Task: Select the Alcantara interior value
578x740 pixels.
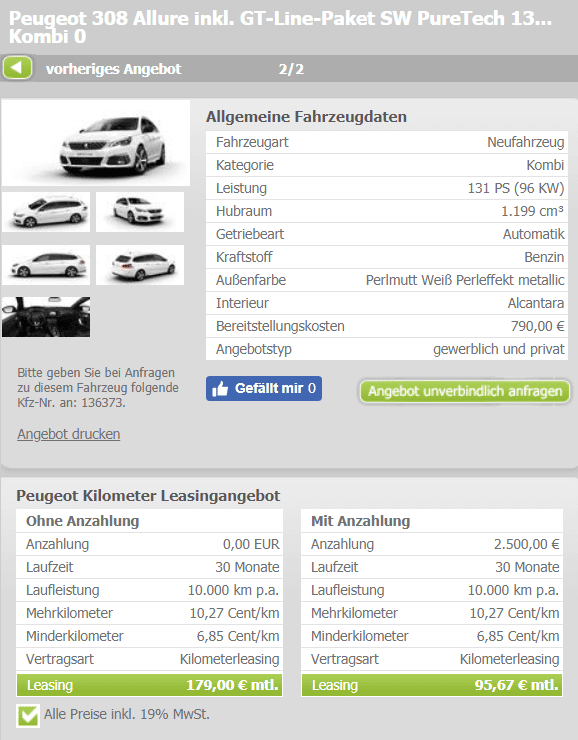Action: (x=536, y=303)
